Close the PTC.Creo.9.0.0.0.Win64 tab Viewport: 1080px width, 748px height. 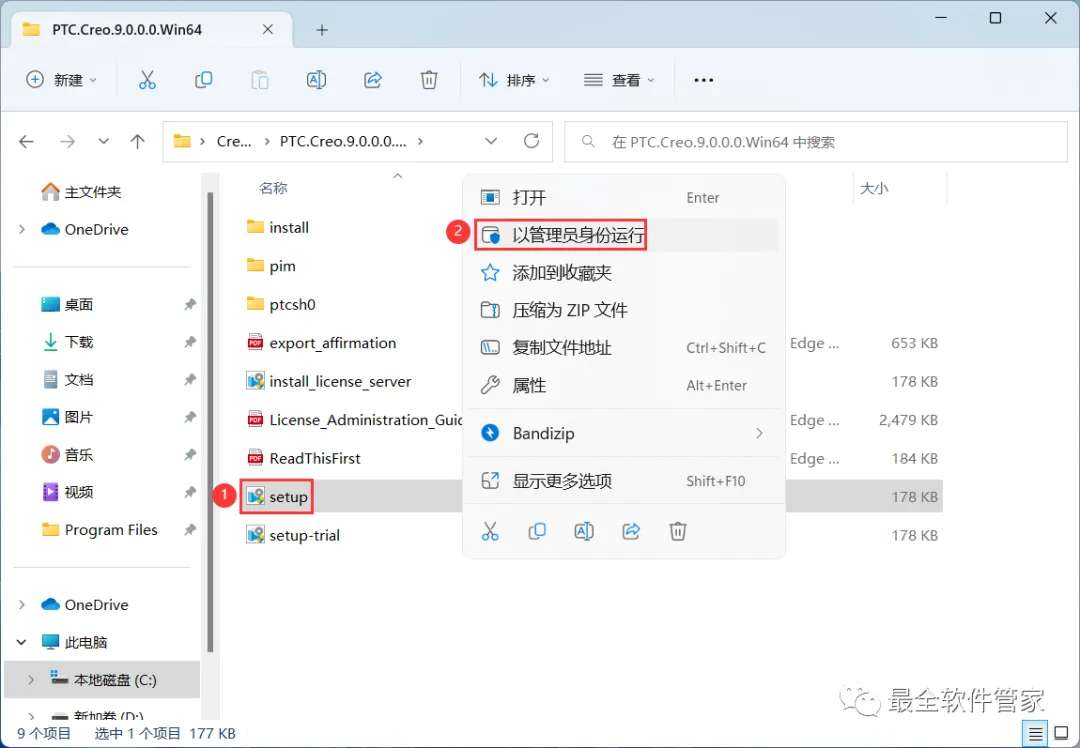(x=268, y=30)
